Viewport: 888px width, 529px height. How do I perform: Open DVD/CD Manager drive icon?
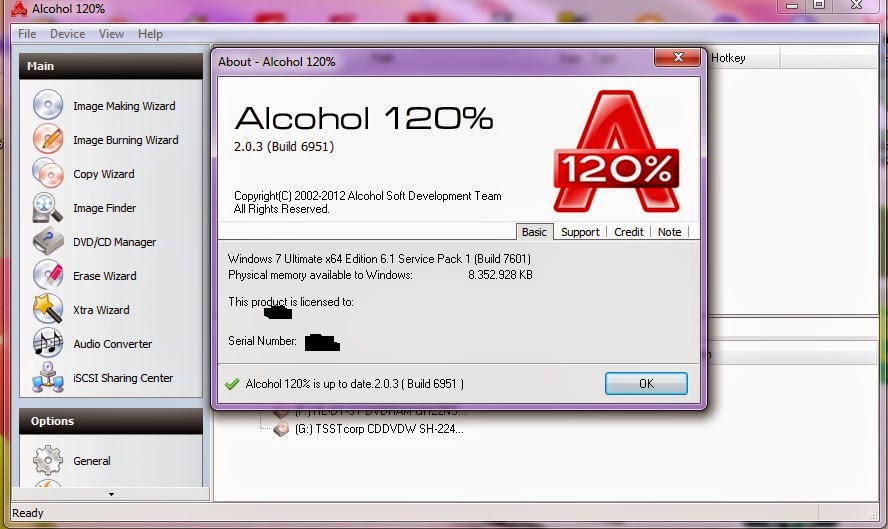[48, 241]
